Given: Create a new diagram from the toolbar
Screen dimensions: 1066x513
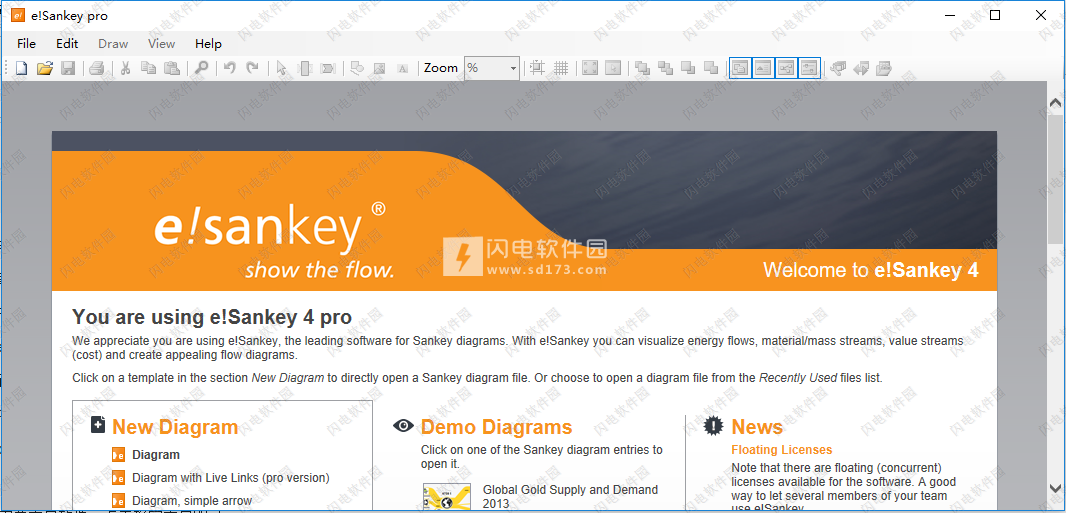Looking at the screenshot, I should [x=22, y=68].
